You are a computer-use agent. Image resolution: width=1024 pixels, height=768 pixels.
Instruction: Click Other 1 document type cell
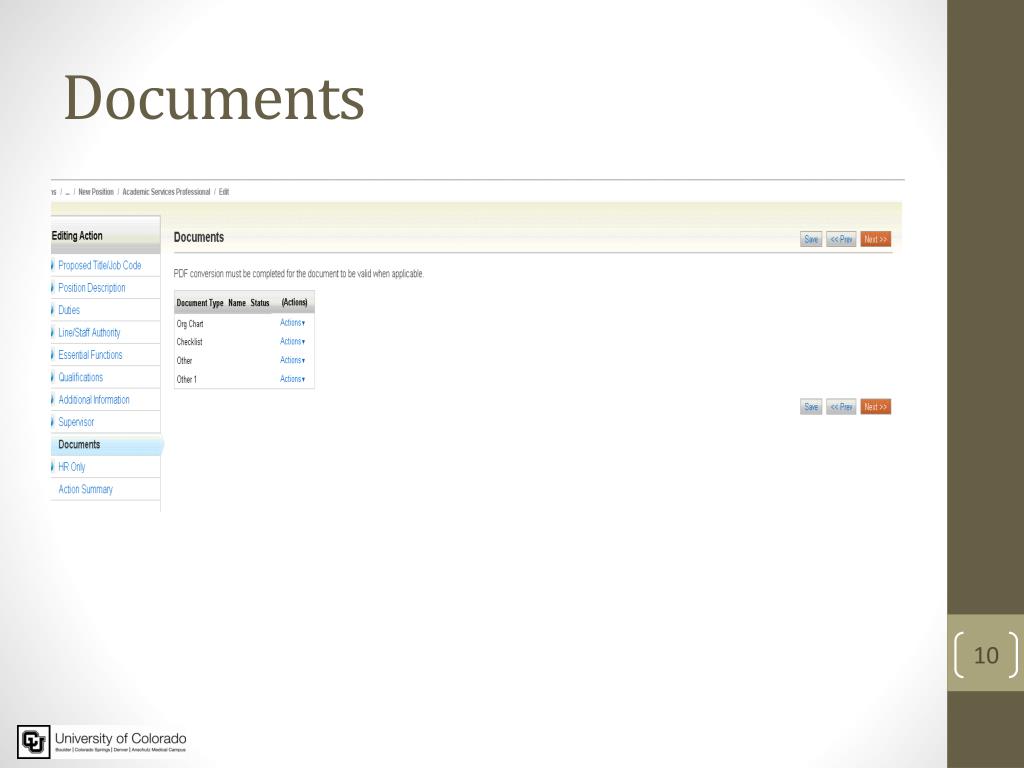tap(186, 379)
